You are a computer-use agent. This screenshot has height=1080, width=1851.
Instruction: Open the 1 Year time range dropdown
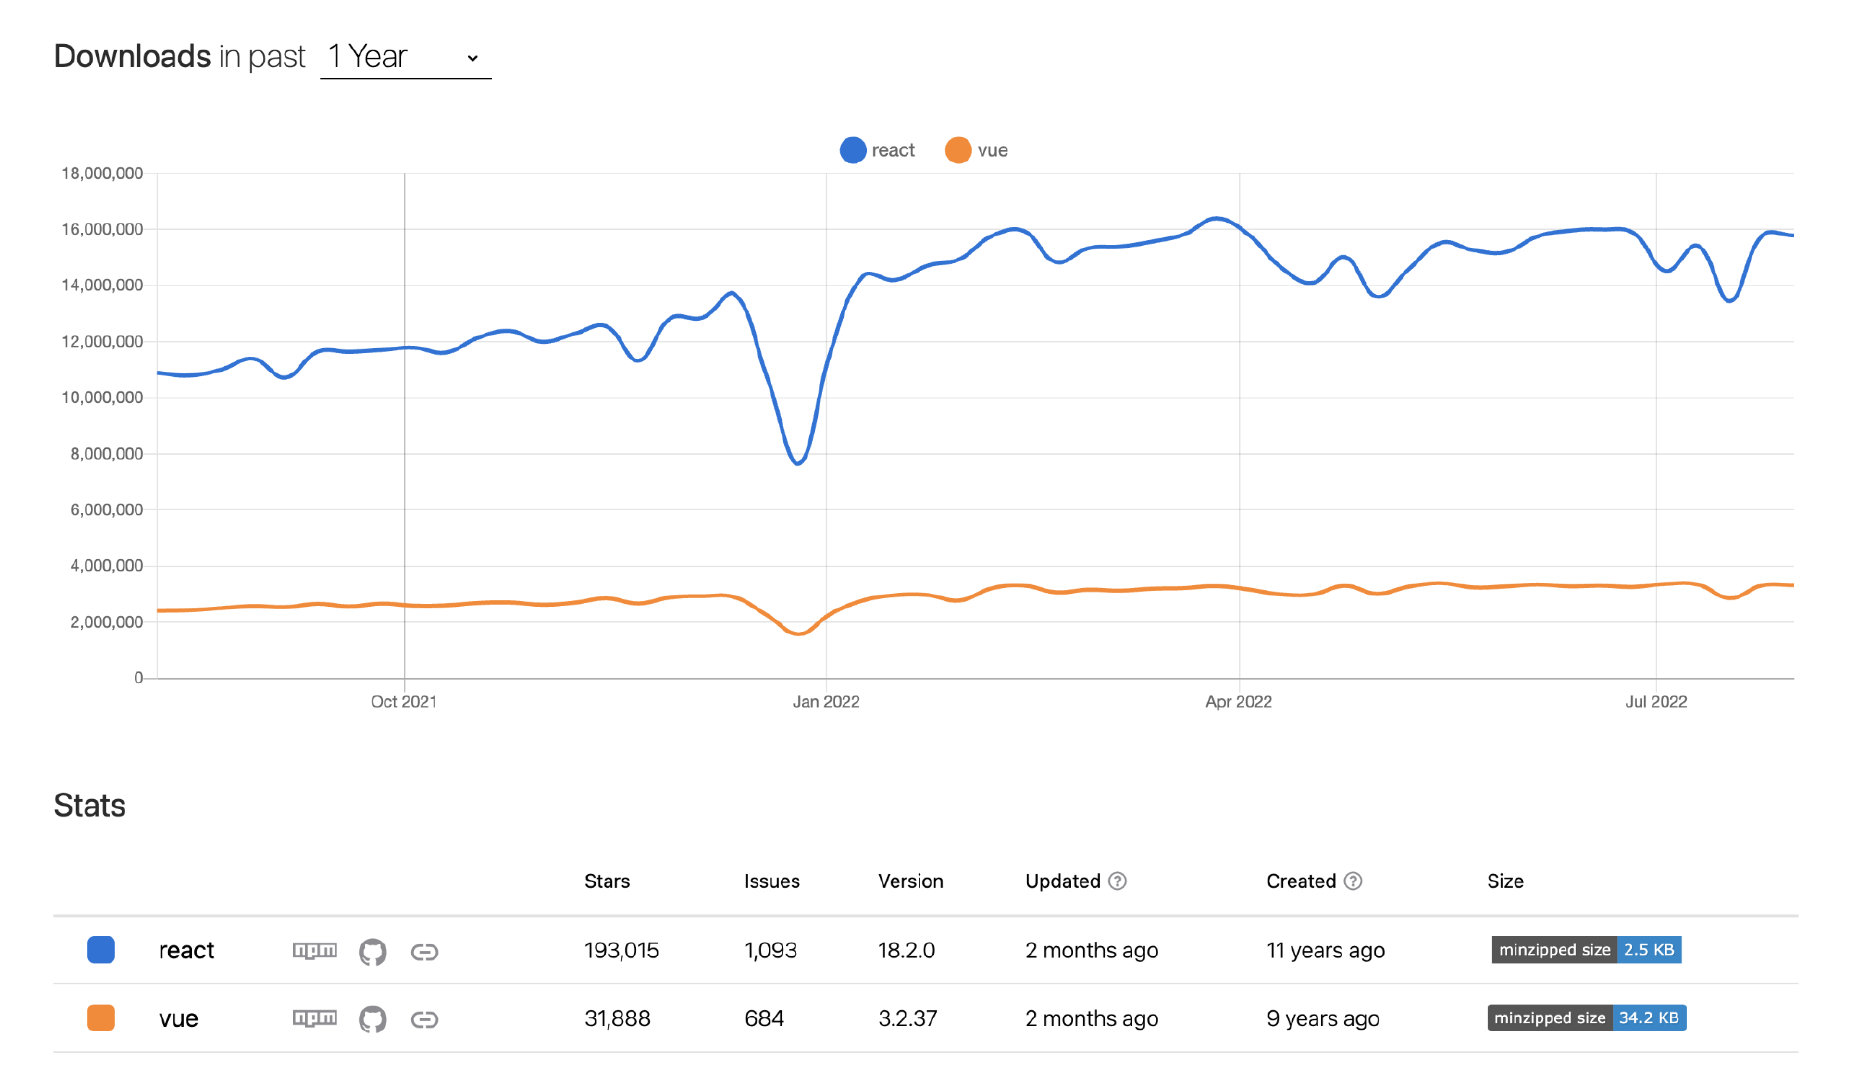[405, 57]
